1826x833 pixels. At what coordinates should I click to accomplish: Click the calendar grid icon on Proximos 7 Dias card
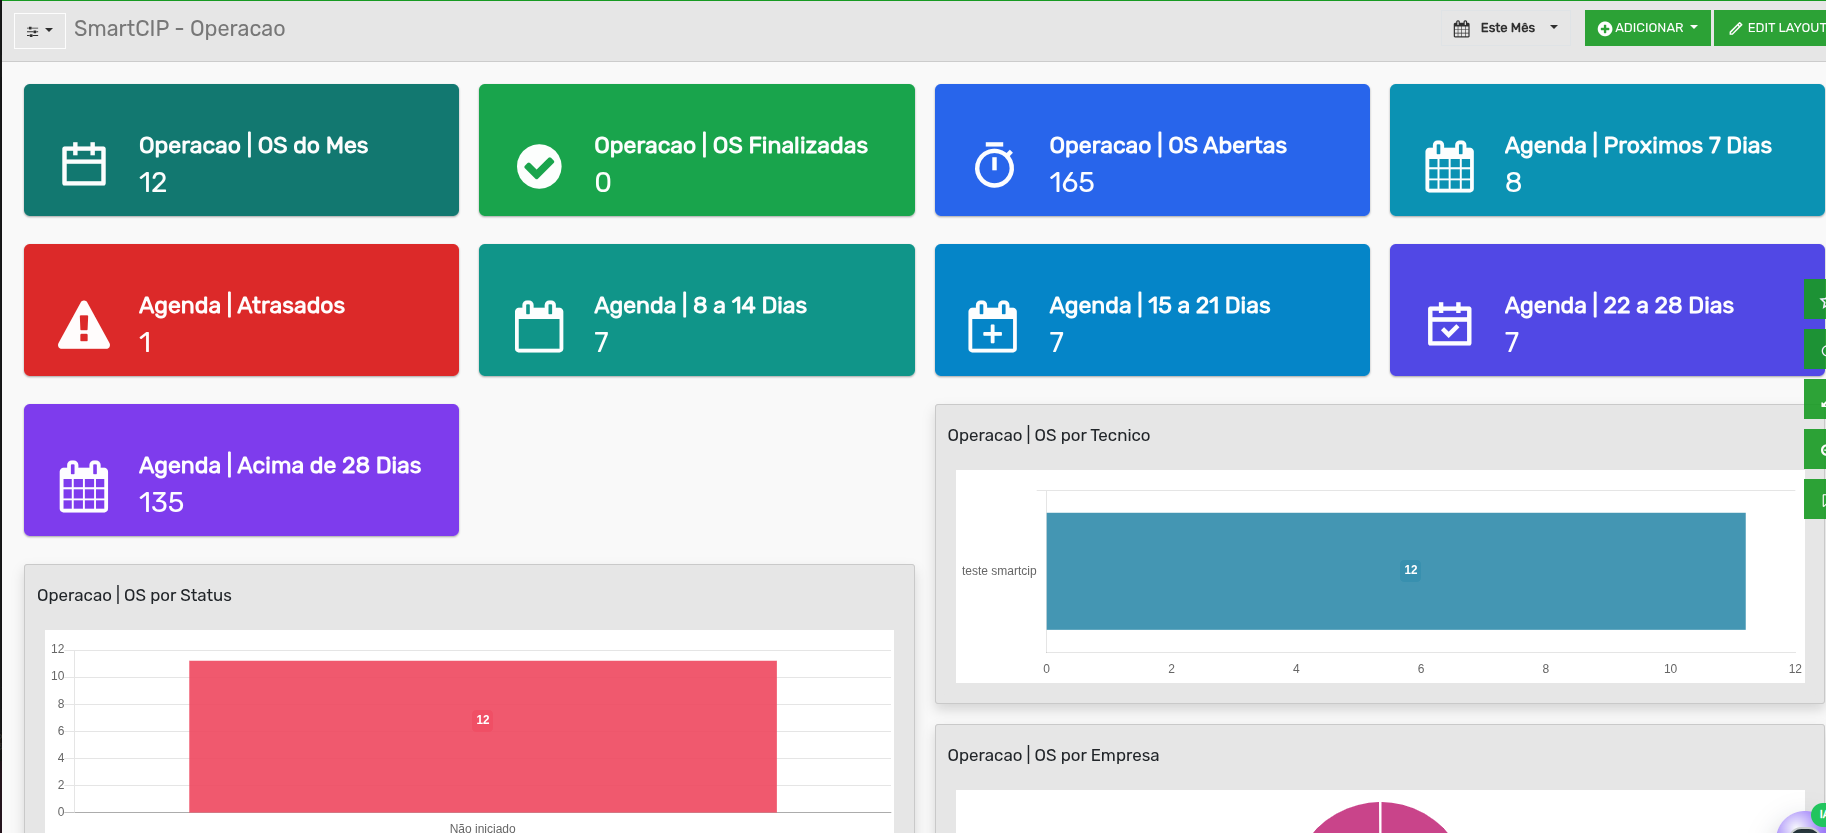1449,166
